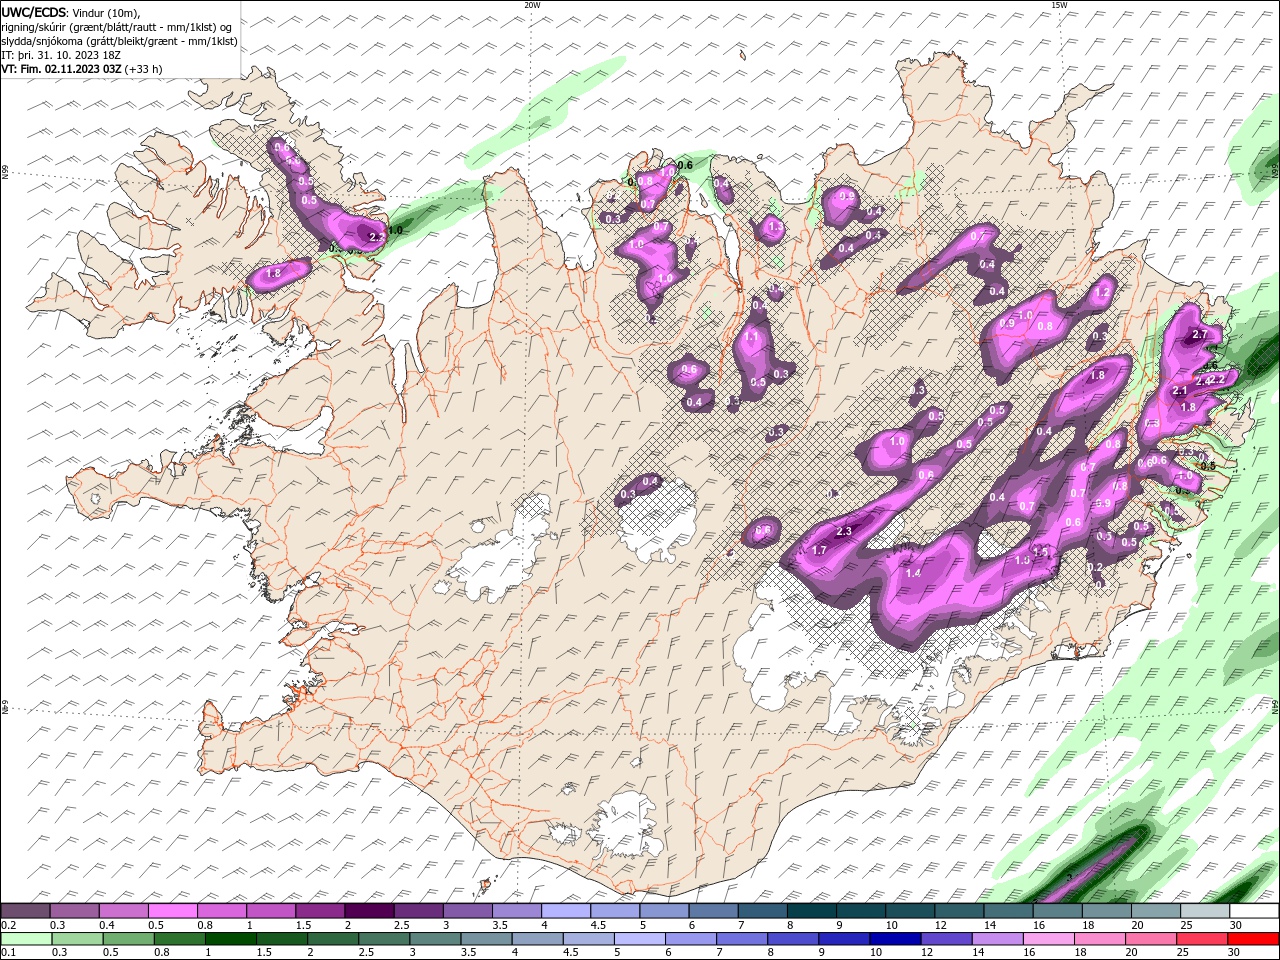1280x960 pixels.
Task: Click the '1.3' snowfall value in the north
Action: [x=775, y=228]
